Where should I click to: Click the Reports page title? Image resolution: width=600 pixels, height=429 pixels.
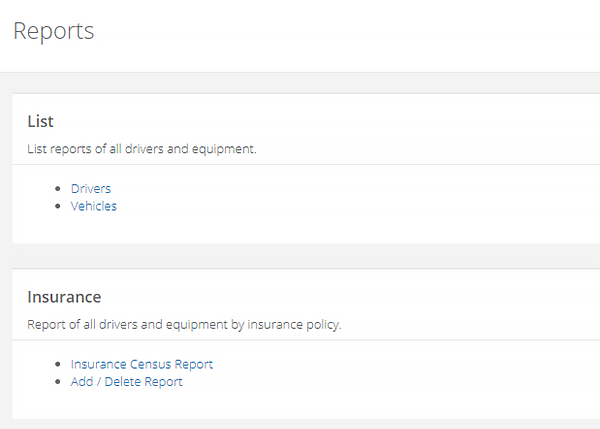tap(54, 31)
